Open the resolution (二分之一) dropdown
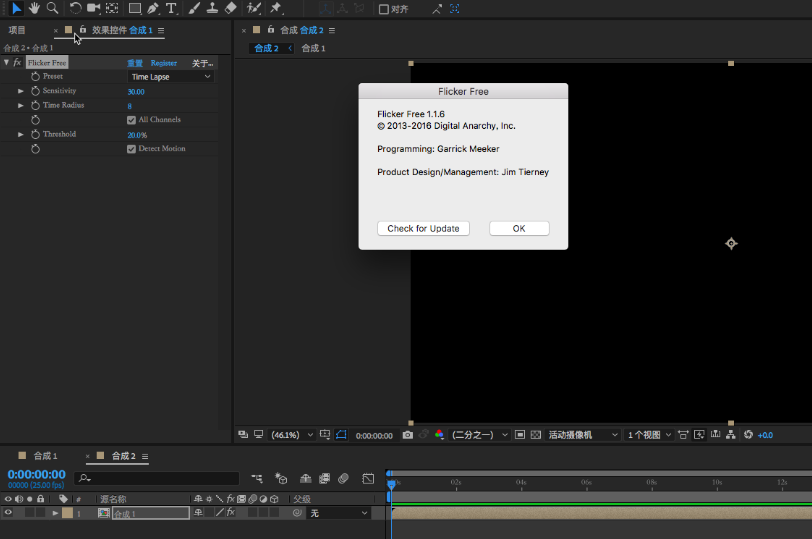This screenshot has height=539, width=812. coord(480,435)
